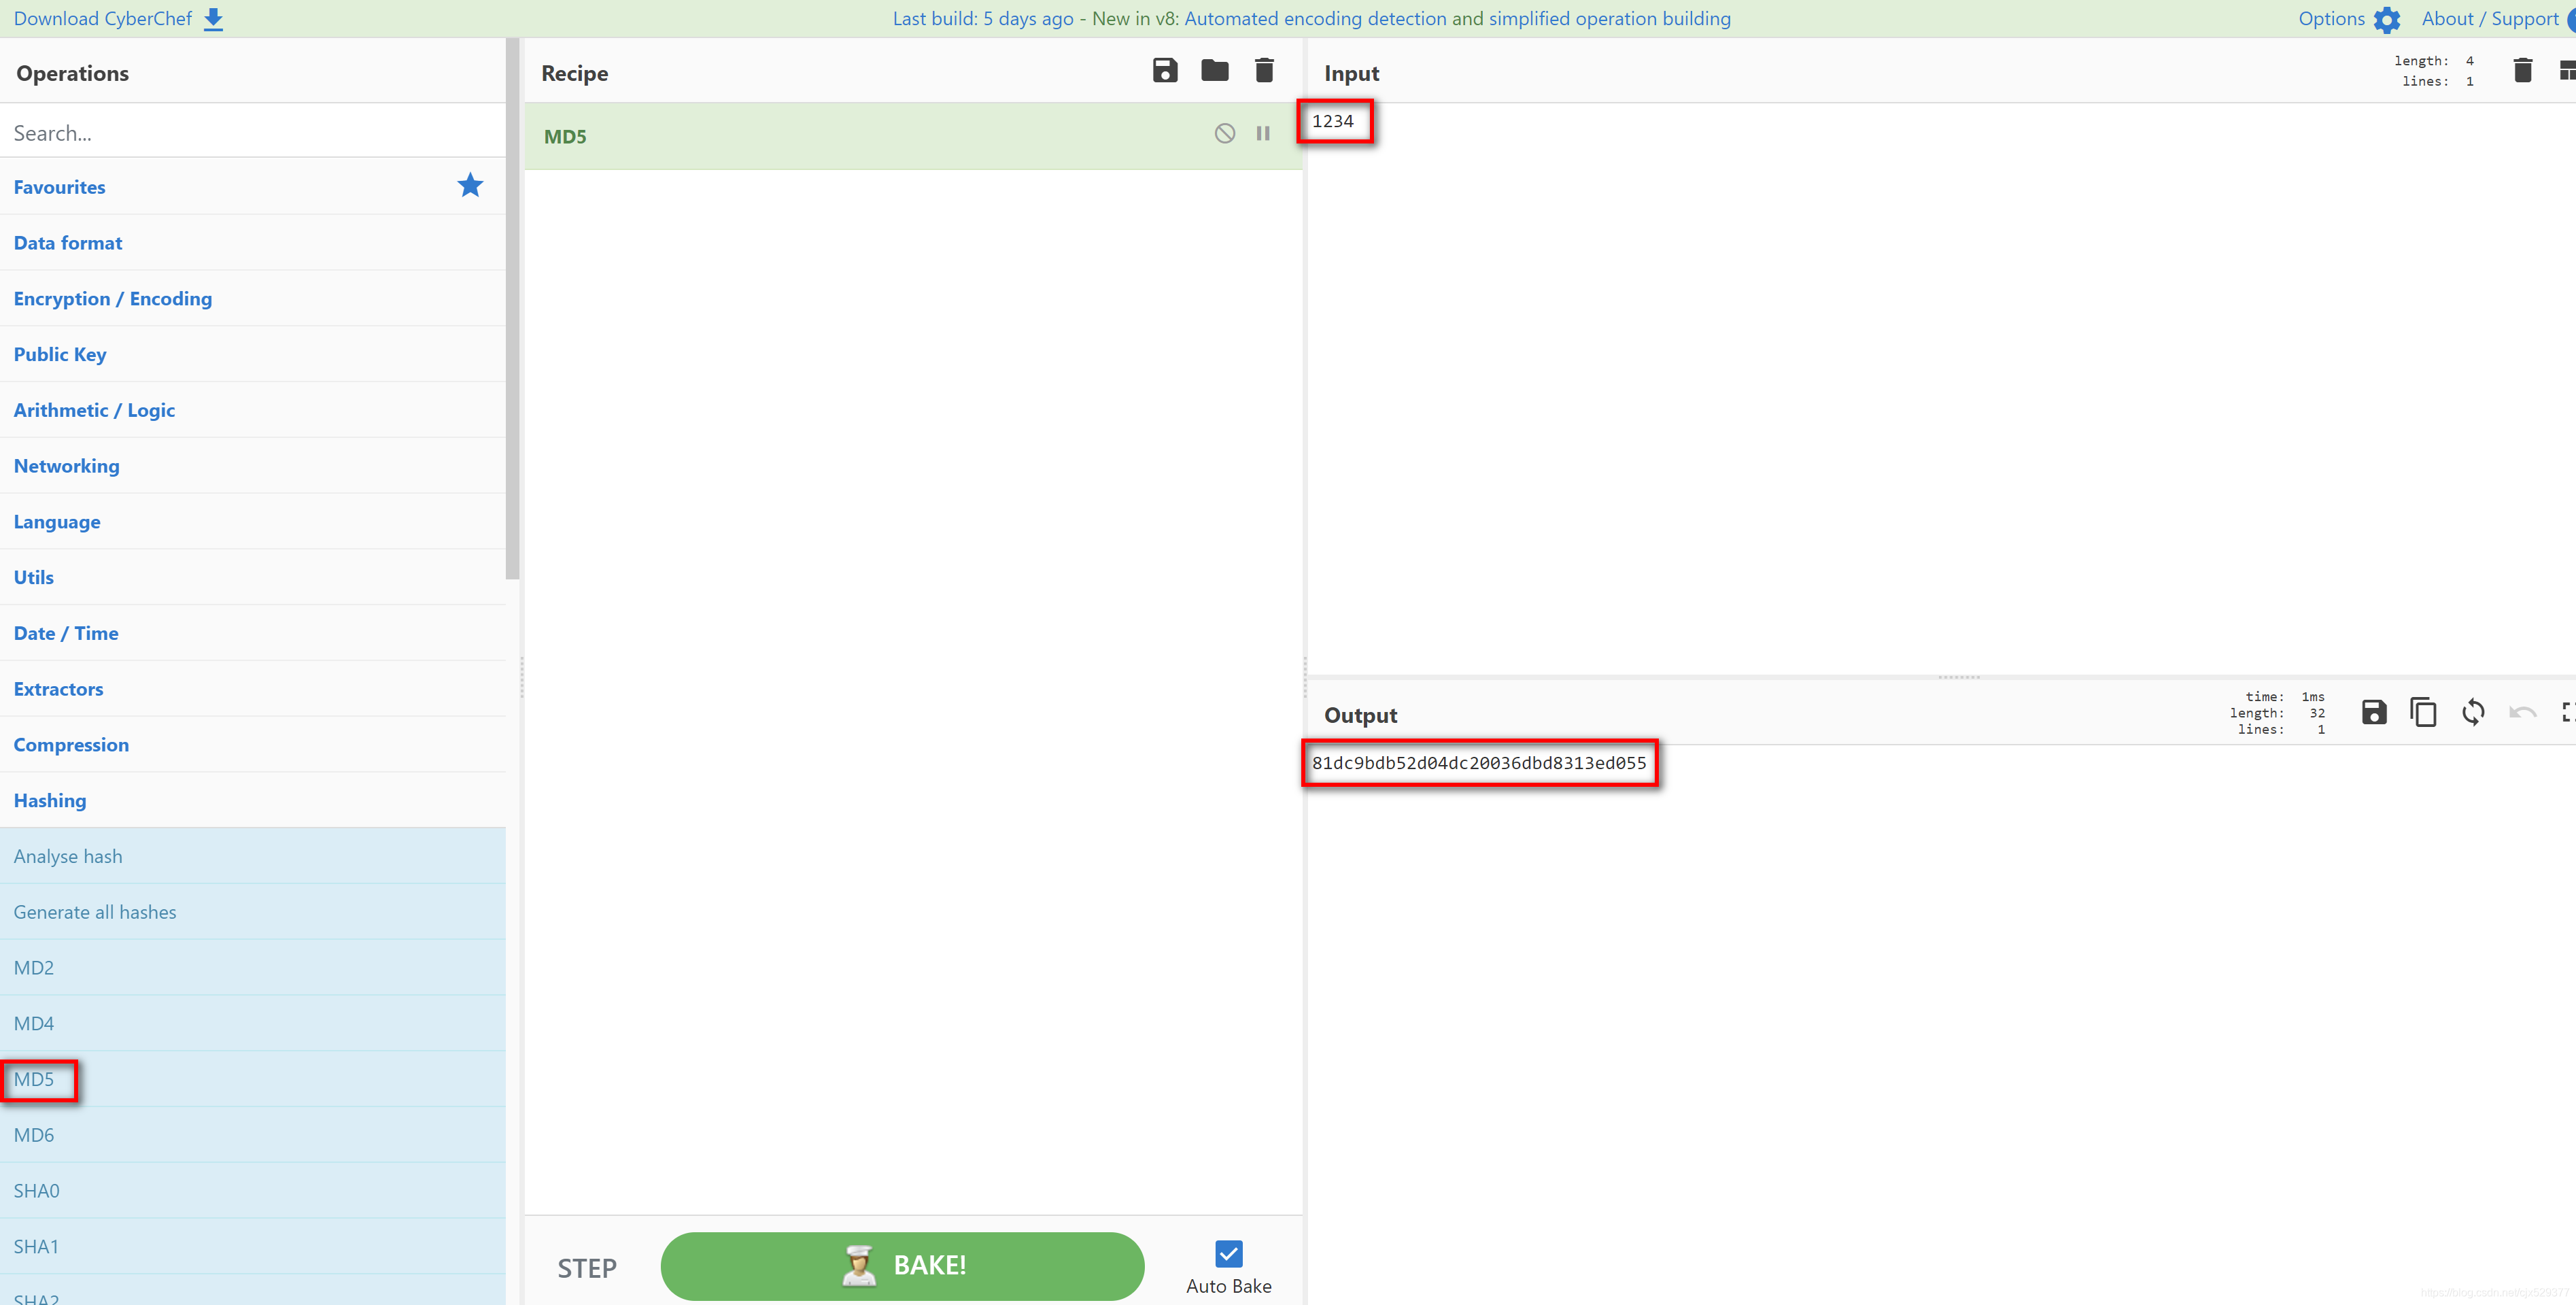This screenshot has width=2576, height=1305.
Task: Open the Favourites menu section
Action: click(x=58, y=186)
